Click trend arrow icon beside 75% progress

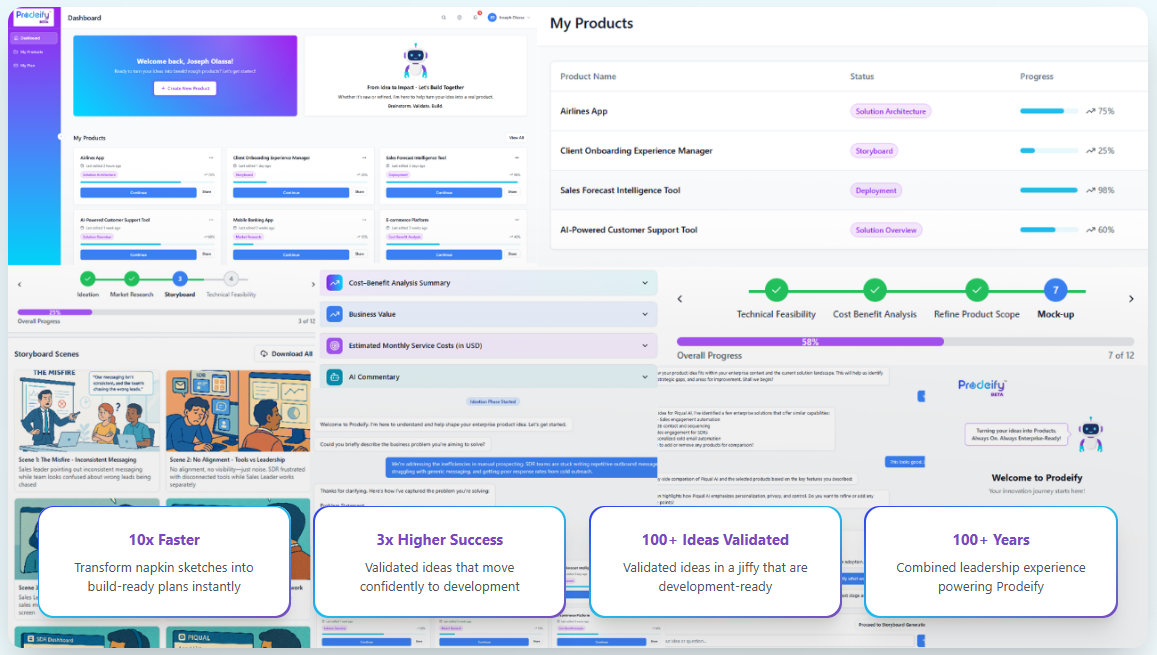click(1090, 111)
